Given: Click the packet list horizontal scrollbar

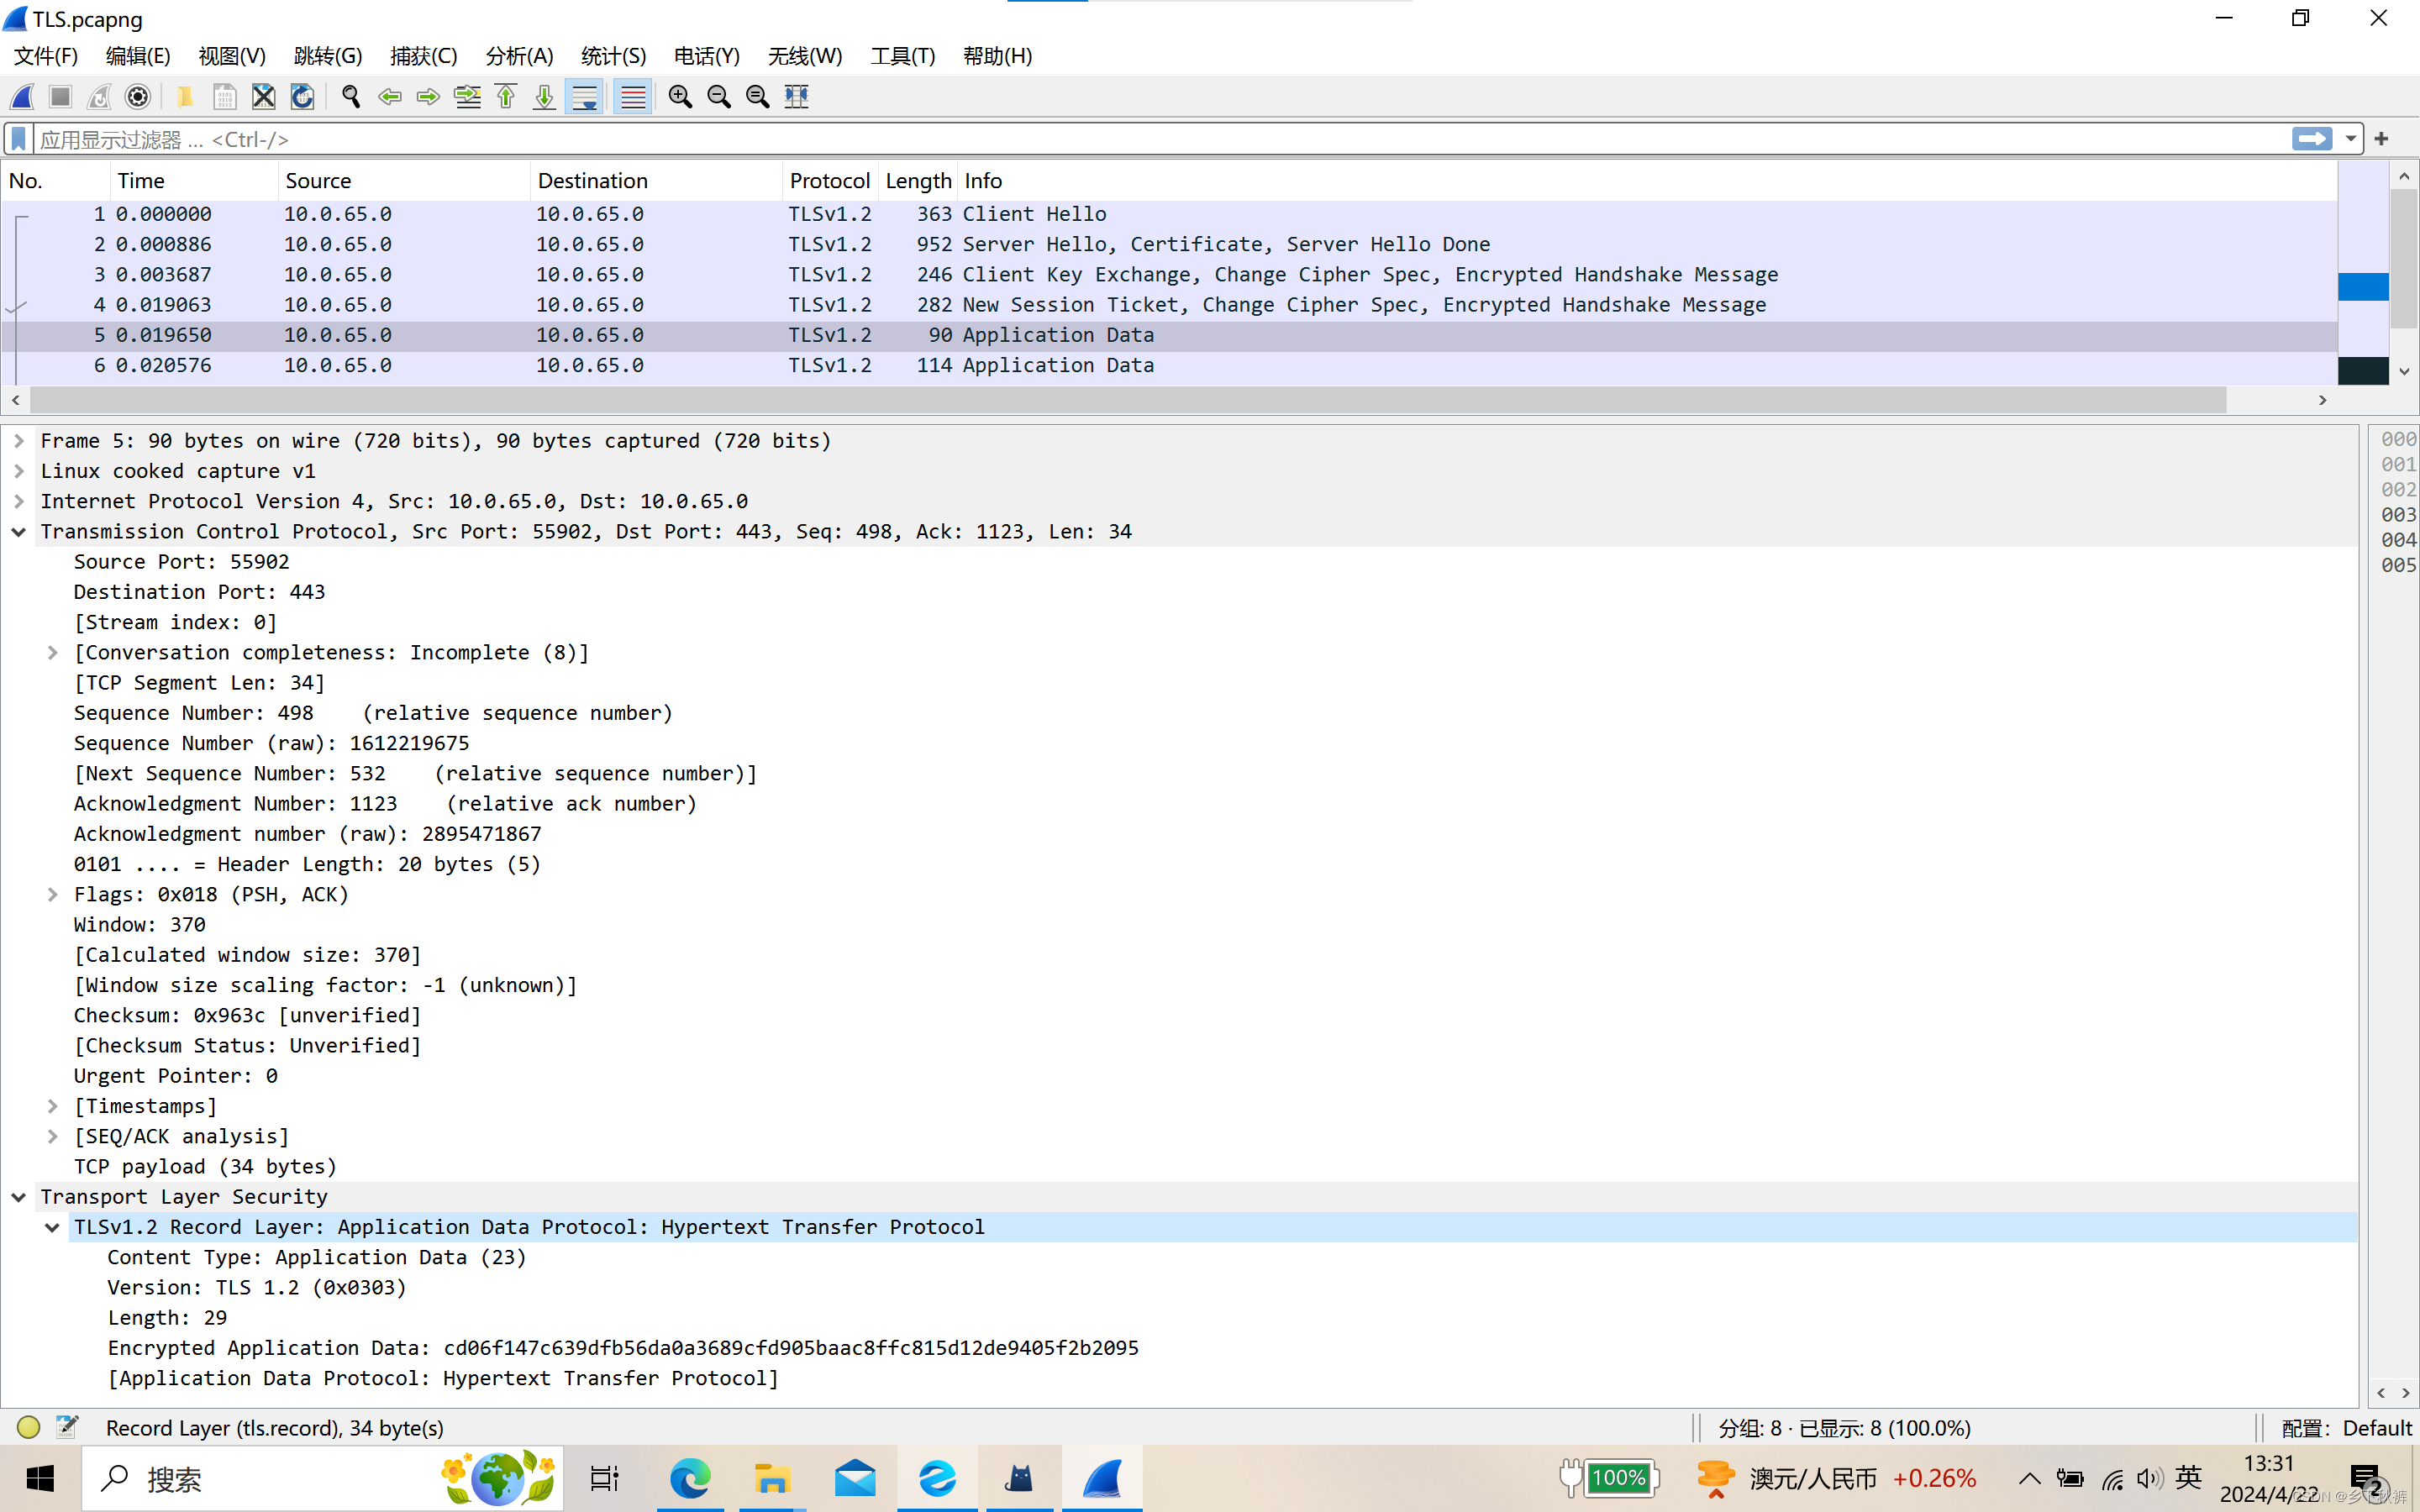Looking at the screenshot, I should 1128,400.
